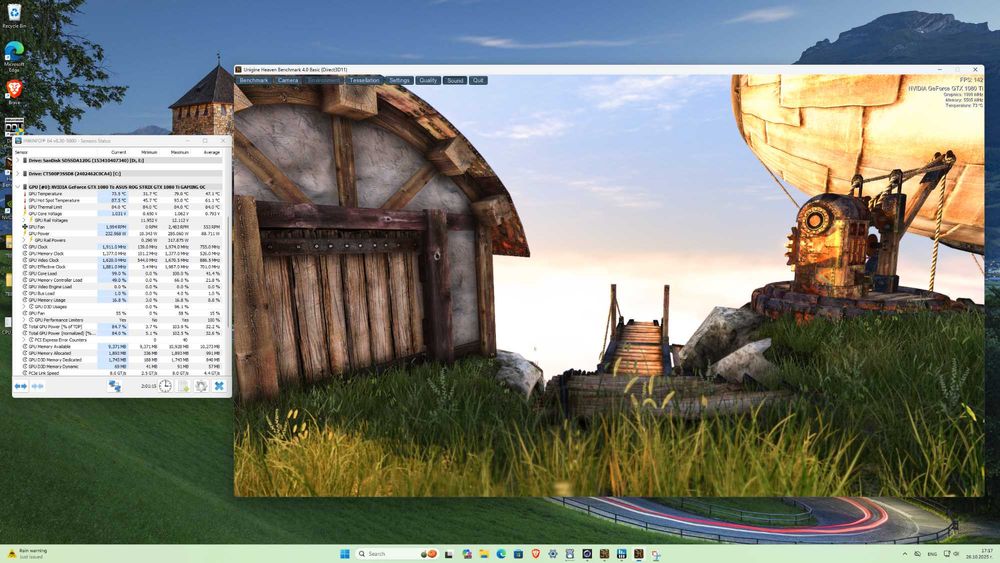The image size is (1000, 563).
Task: Select the GPU Memory Available row
Action: [x=121, y=346]
